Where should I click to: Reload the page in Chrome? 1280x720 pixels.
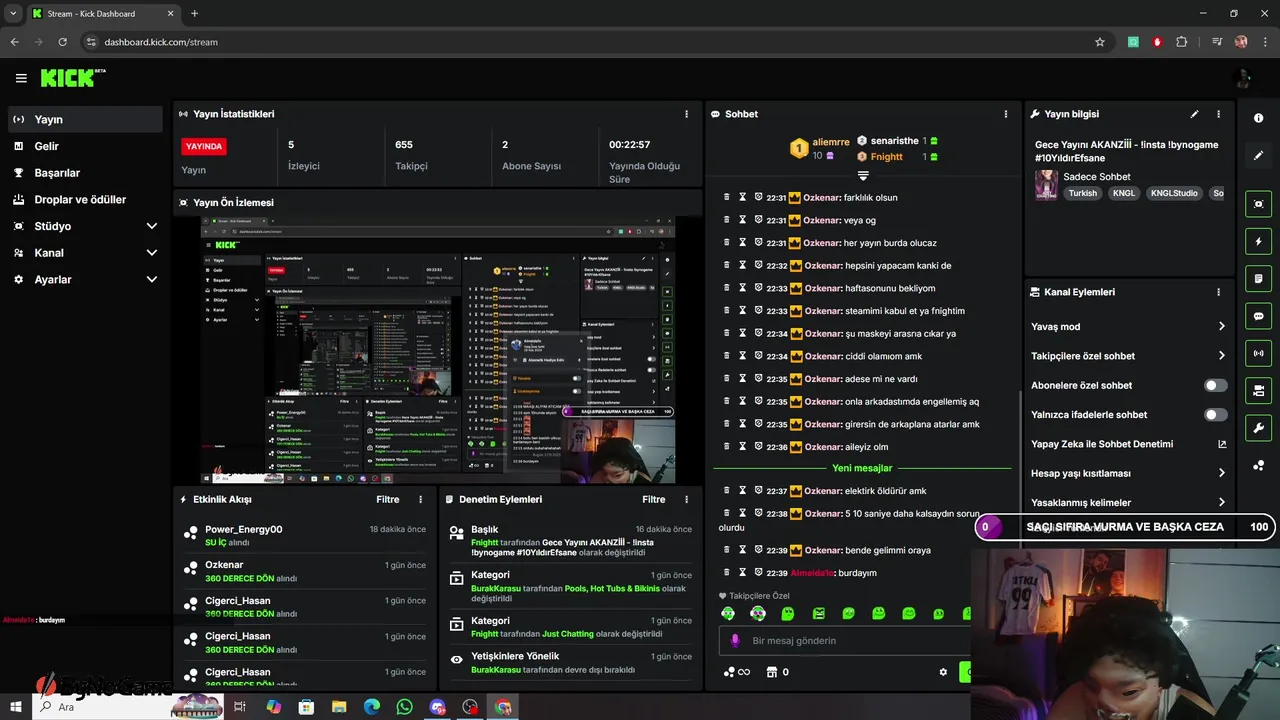click(63, 42)
